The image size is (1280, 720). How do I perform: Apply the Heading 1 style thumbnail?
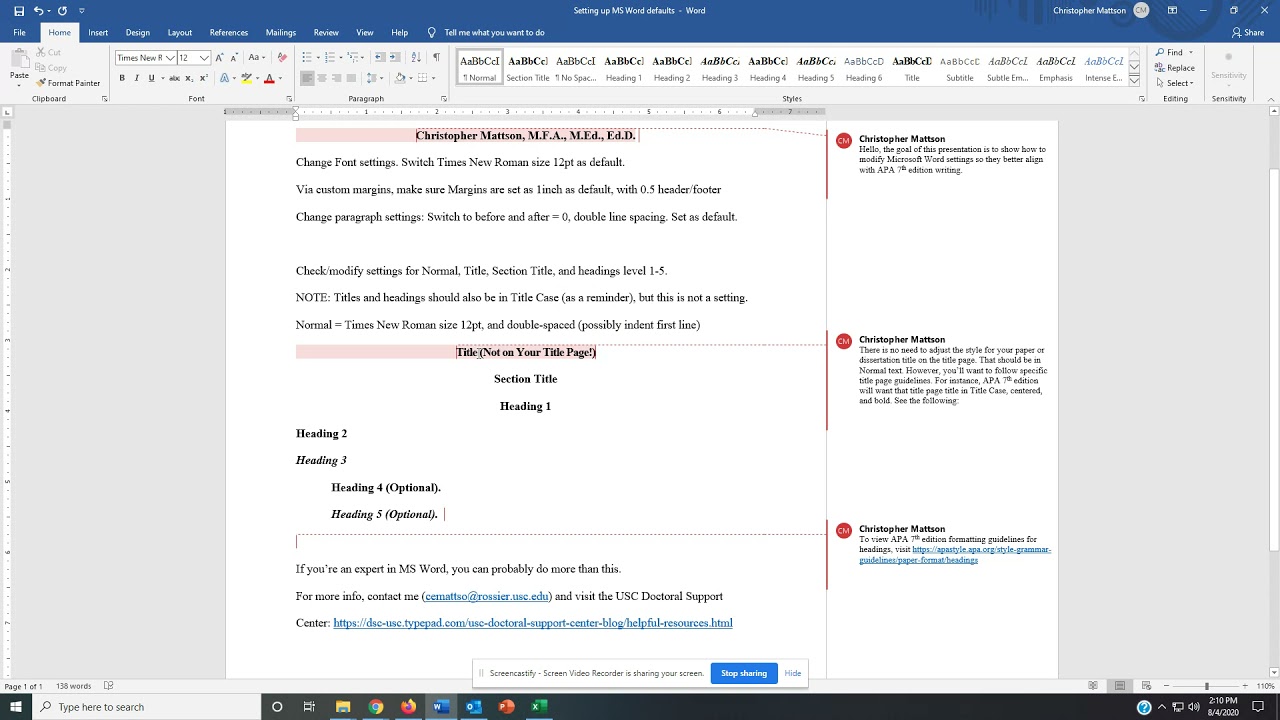(x=624, y=68)
